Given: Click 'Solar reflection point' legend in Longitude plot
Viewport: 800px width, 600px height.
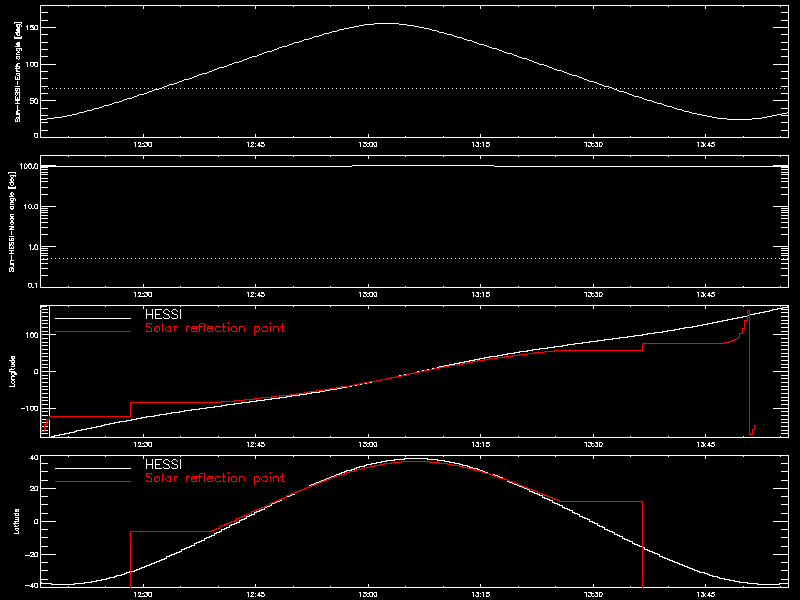Looking at the screenshot, I should coord(215,328).
